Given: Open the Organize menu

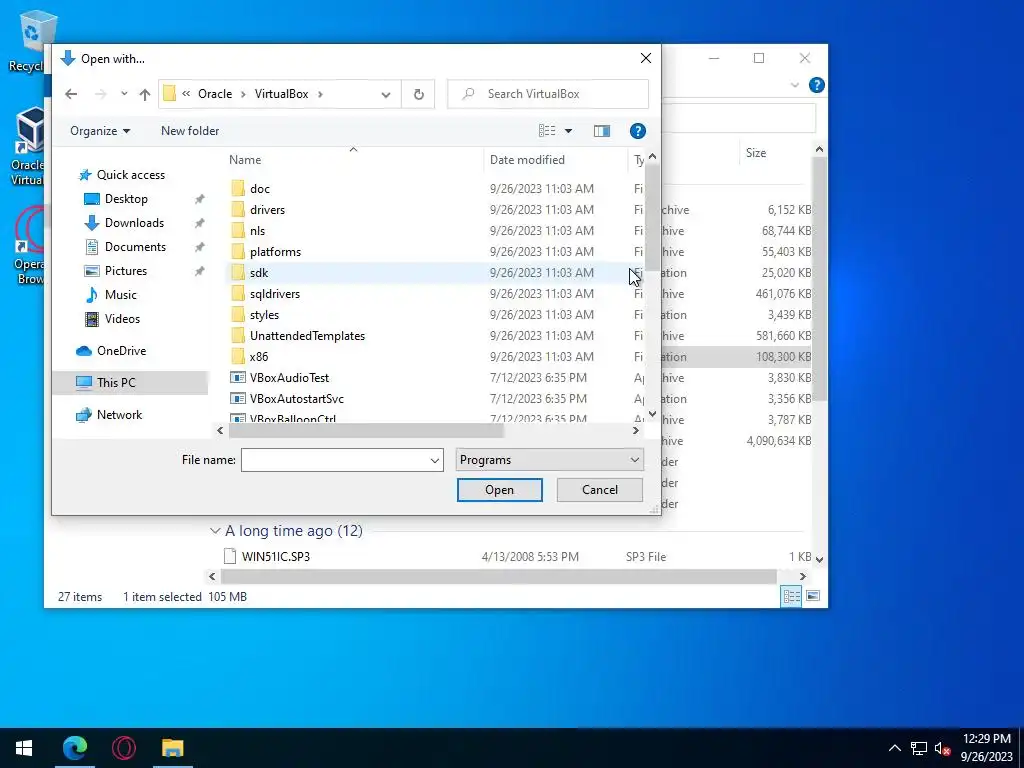Looking at the screenshot, I should click(x=100, y=131).
